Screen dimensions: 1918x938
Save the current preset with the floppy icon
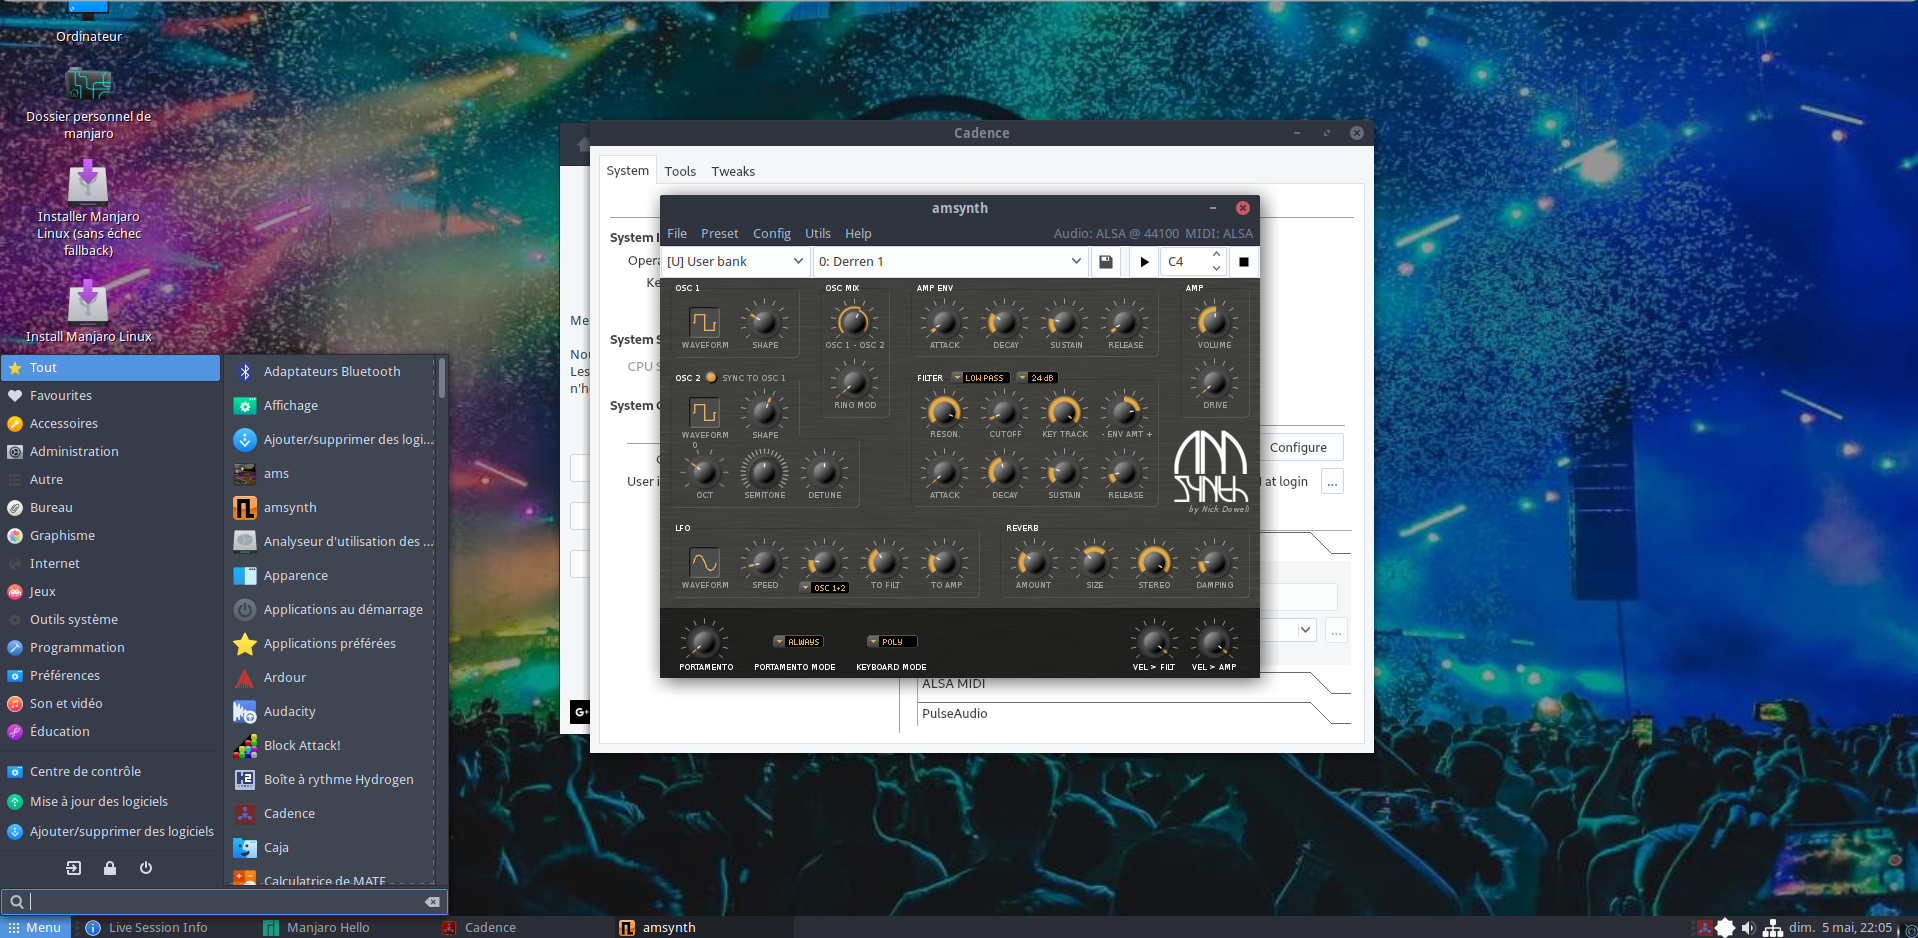point(1106,262)
